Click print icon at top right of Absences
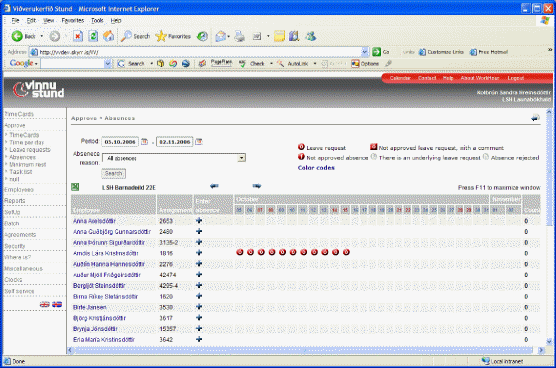Image resolution: width=556 pixels, height=368 pixels. coord(535,118)
